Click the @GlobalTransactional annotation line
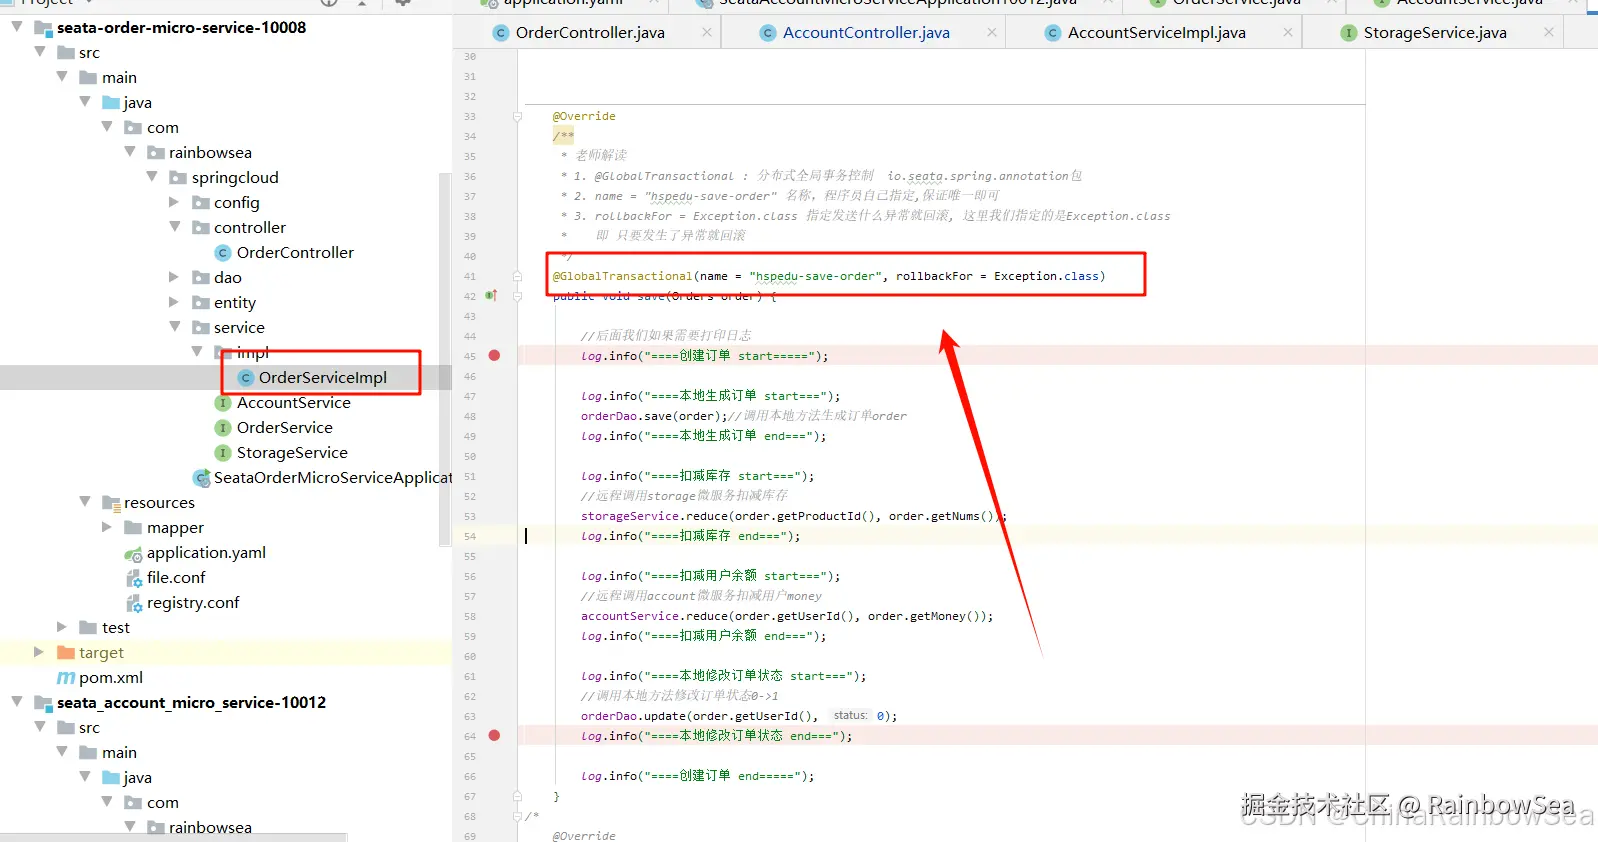 829,276
